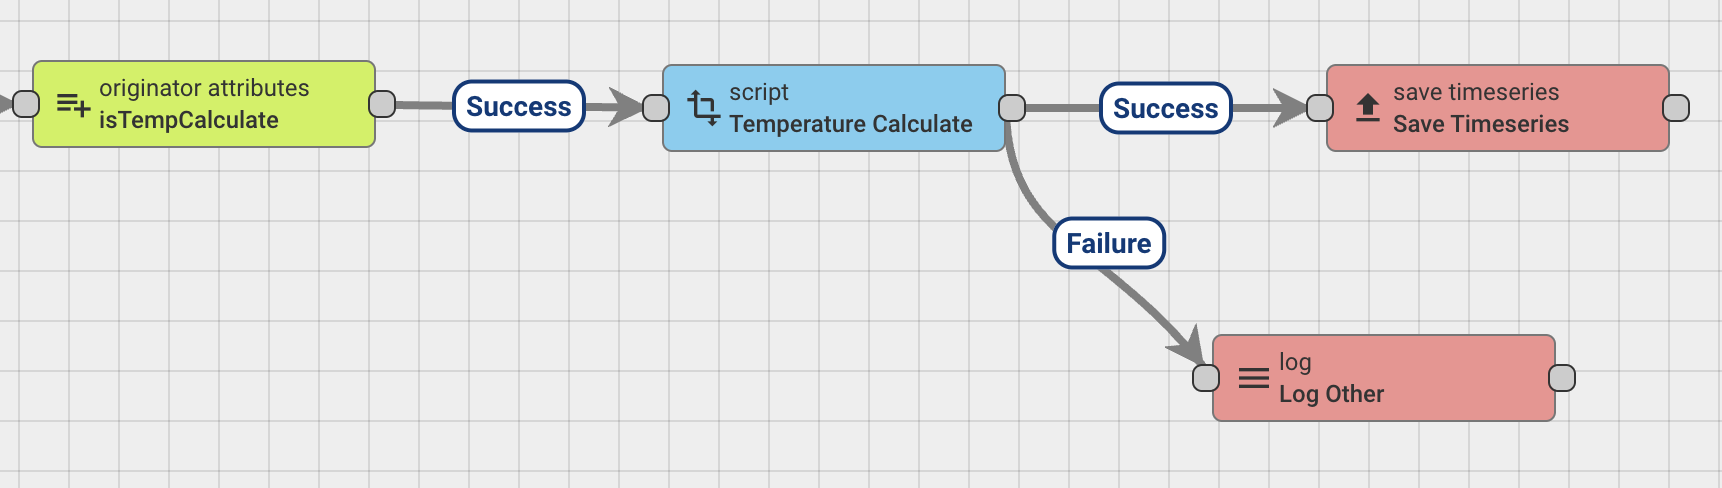The width and height of the screenshot is (1722, 488).
Task: Click output port of Log Other node
Action: [x=1562, y=377]
